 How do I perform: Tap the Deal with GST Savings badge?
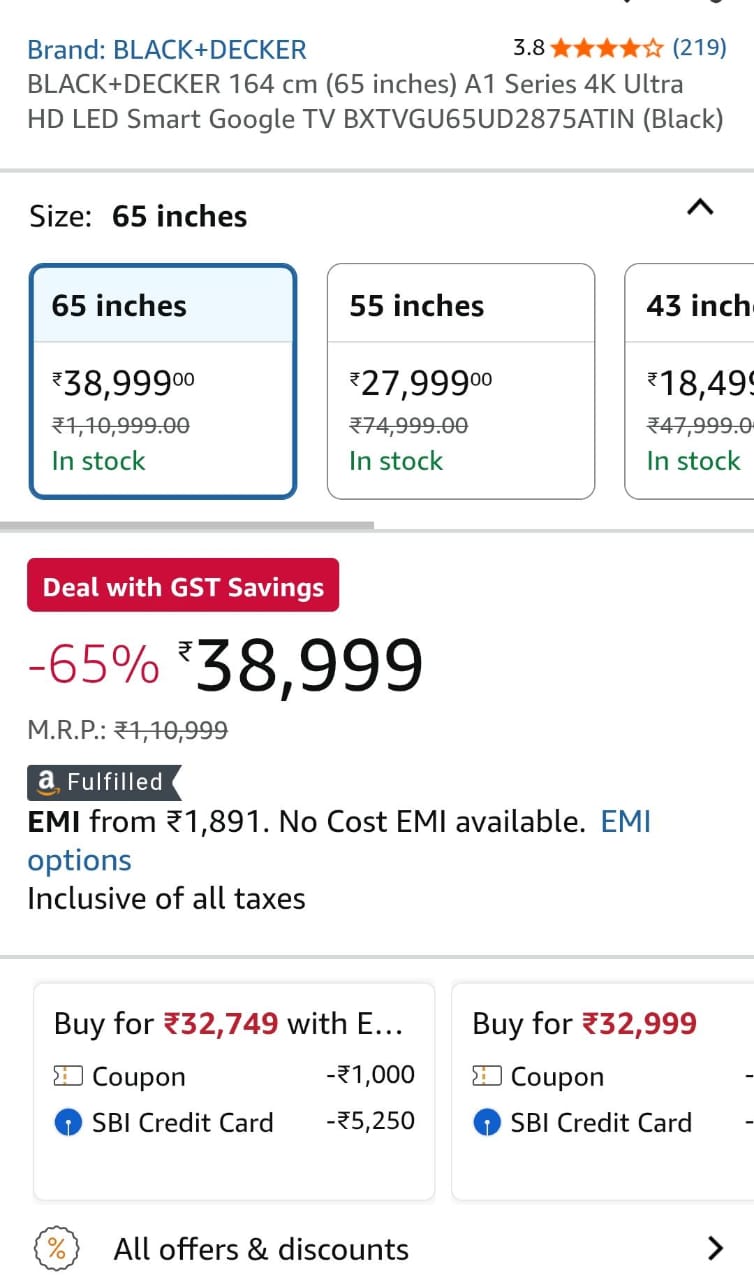[183, 586]
